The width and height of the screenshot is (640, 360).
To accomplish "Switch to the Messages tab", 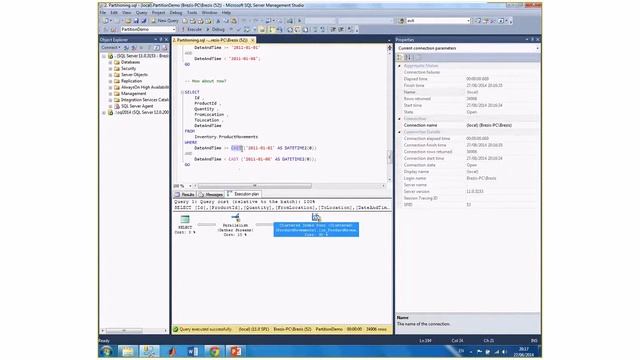I will point(211,194).
